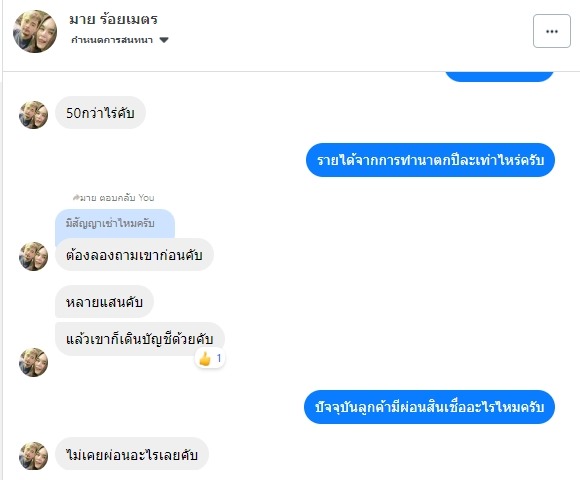Select the blue message about yearly farming income
Screen dimensions: 580x480
(x=430, y=160)
